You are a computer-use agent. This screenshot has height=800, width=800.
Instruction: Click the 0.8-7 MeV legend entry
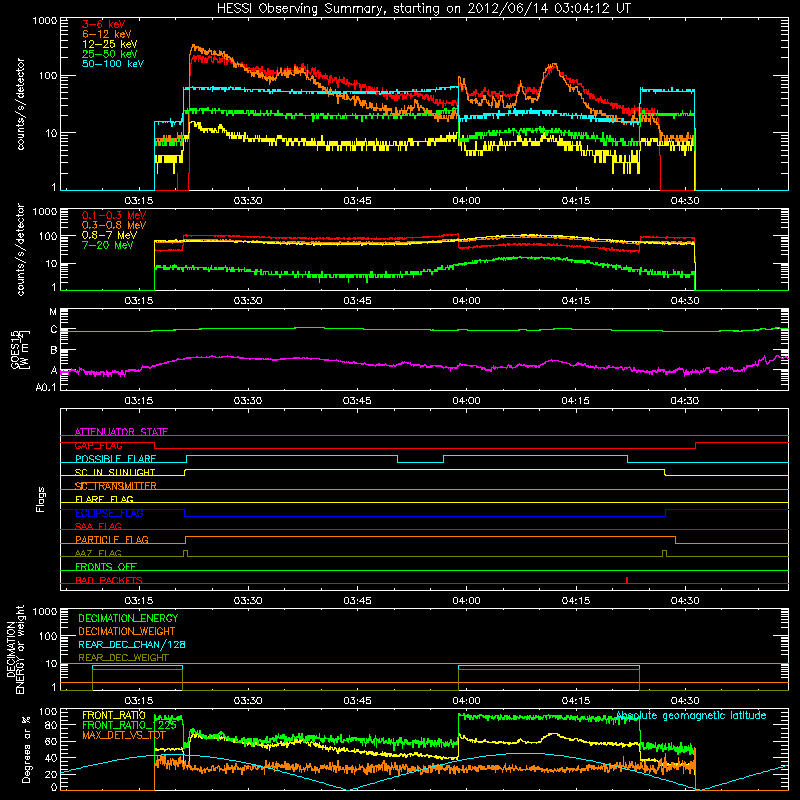(x=109, y=235)
